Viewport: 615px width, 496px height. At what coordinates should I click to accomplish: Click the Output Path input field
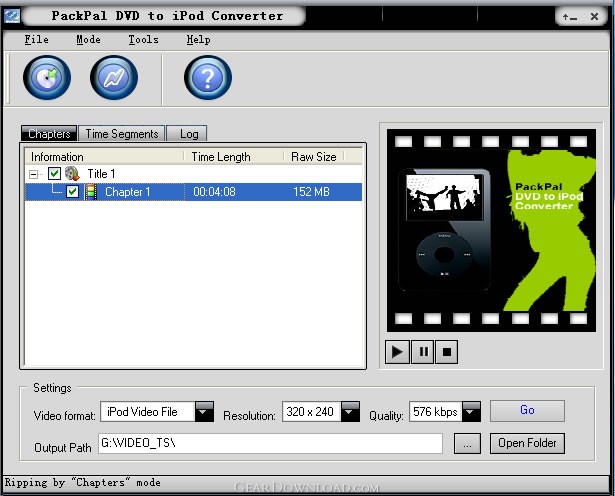click(270, 443)
